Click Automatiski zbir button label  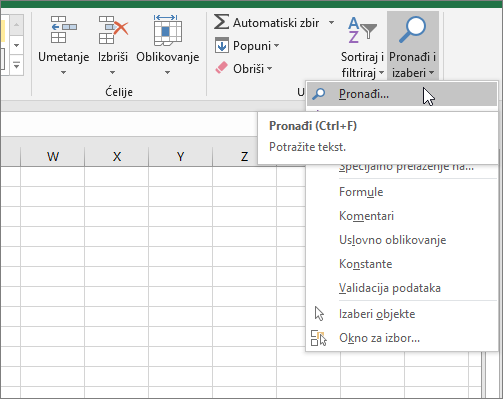(x=276, y=23)
